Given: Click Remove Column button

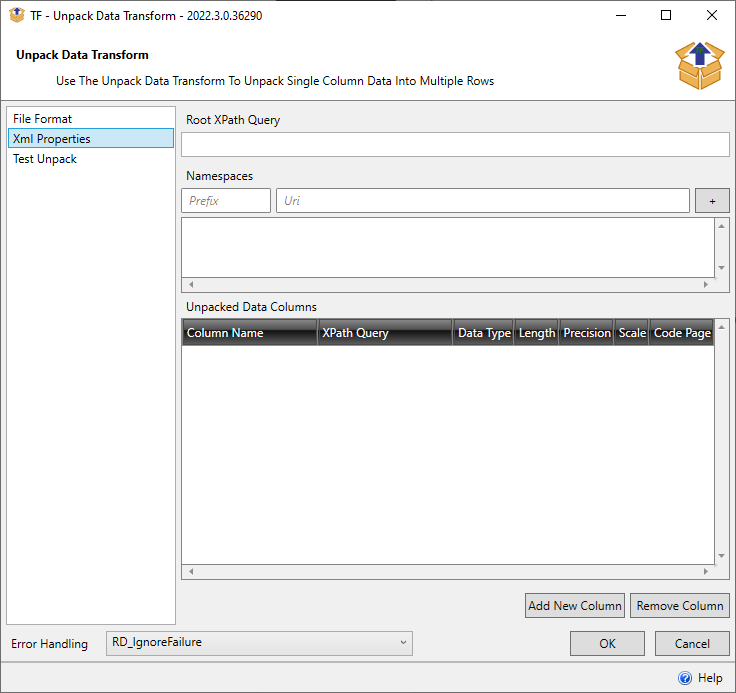Looking at the screenshot, I should point(680,606).
